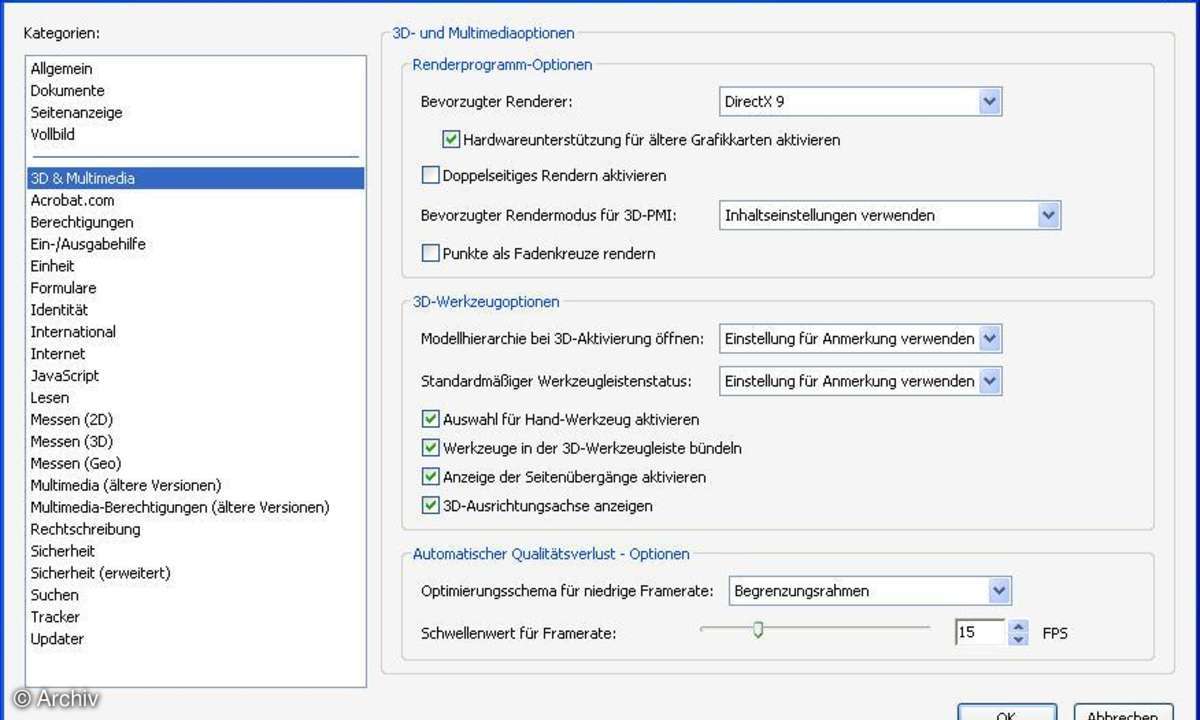Toggle Anzeige der Seitenübergänge aktivieren

pyautogui.click(x=430, y=477)
